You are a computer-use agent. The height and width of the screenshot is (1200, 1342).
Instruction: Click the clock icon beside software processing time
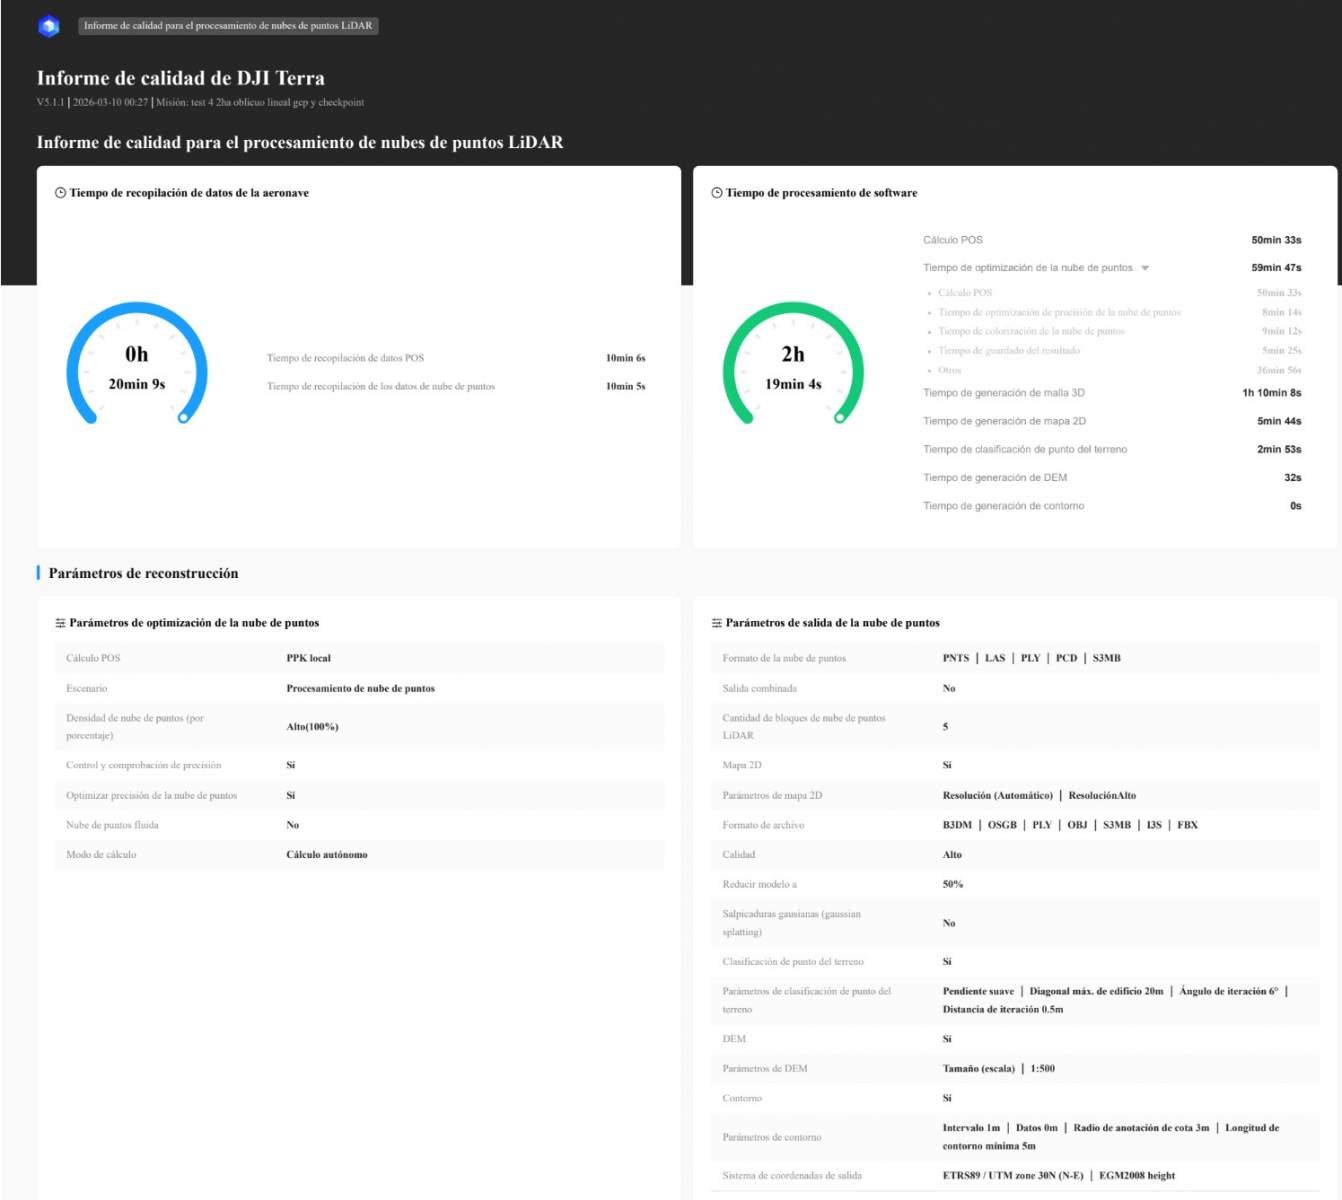point(716,193)
